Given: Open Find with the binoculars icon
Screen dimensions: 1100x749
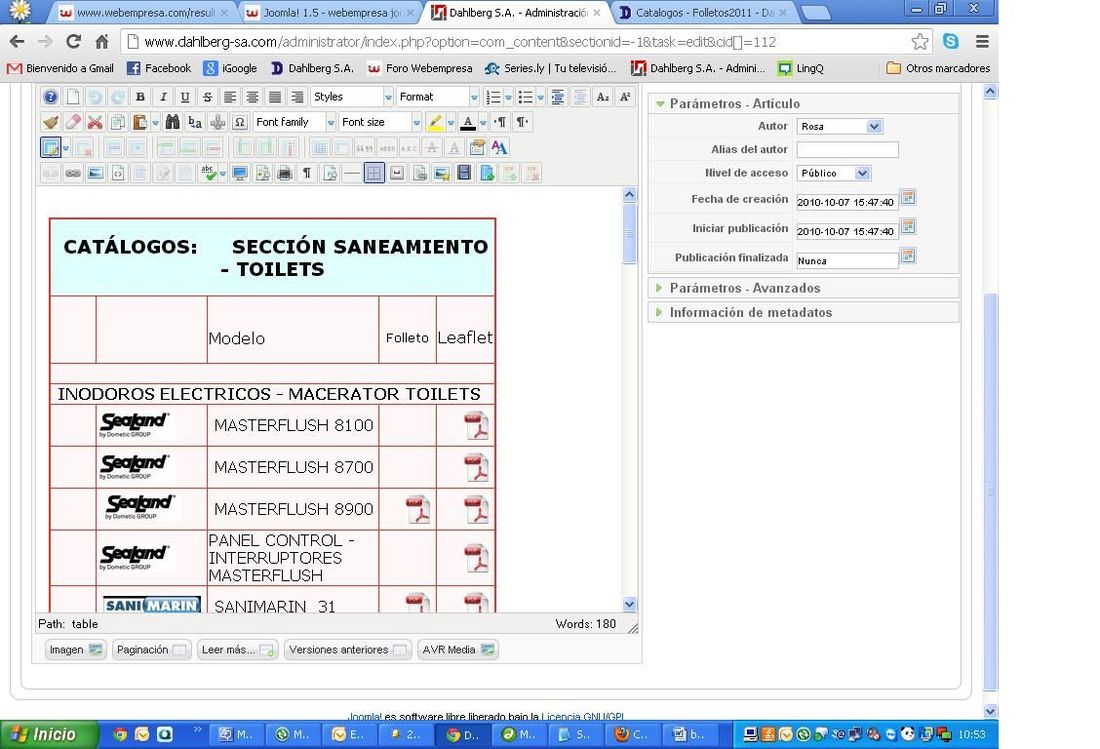Looking at the screenshot, I should (x=173, y=122).
